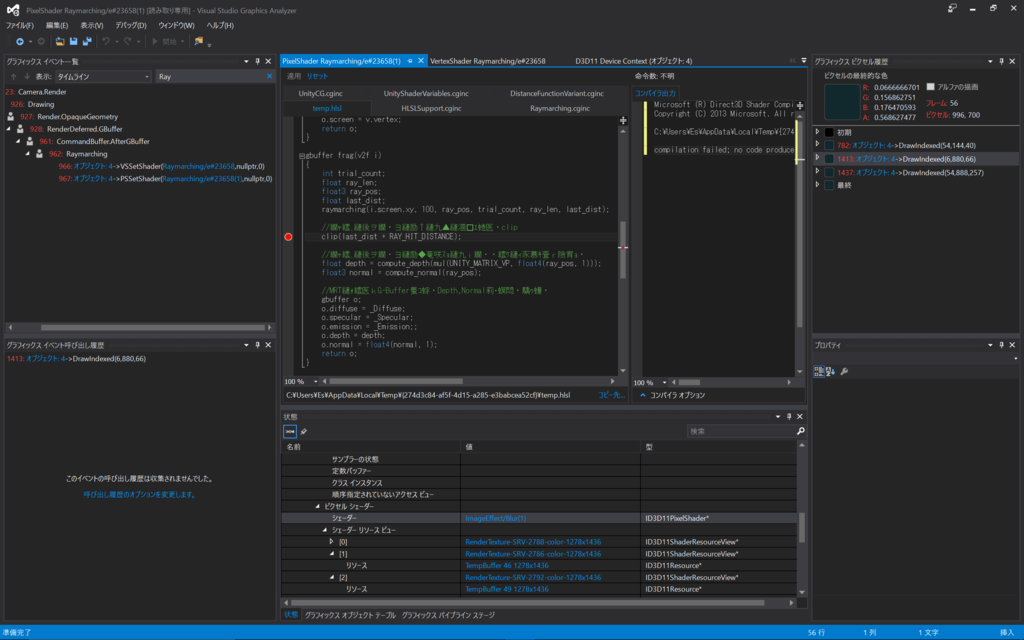Viewport: 1024px width, 640px height.
Task: Toggle checkbox for the 782 DrawIndexed entry
Action: click(830, 145)
